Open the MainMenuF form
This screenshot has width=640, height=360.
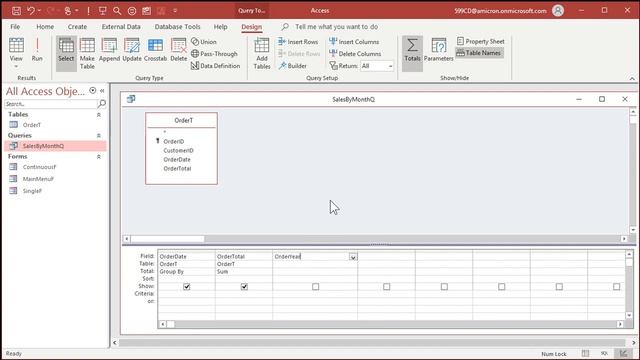tap(38, 179)
